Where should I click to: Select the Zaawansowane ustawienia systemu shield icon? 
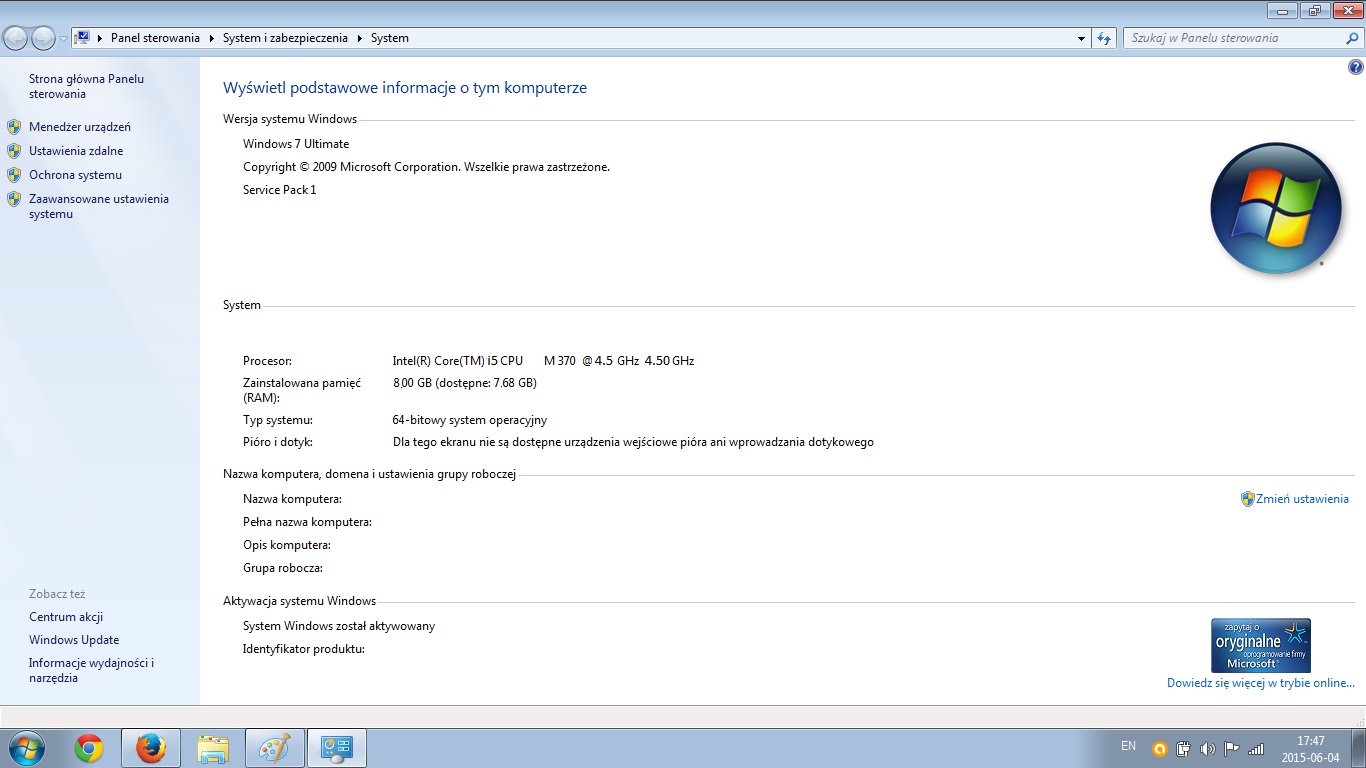14,199
